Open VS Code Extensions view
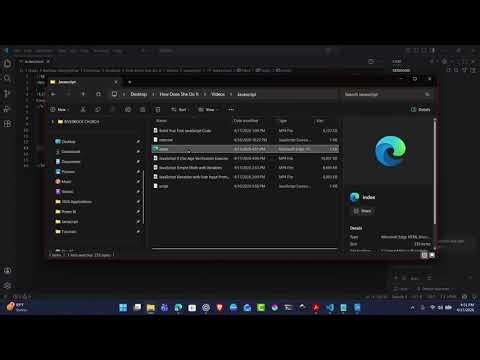Viewport: 480px width, 360px height. pyautogui.click(x=7, y=124)
